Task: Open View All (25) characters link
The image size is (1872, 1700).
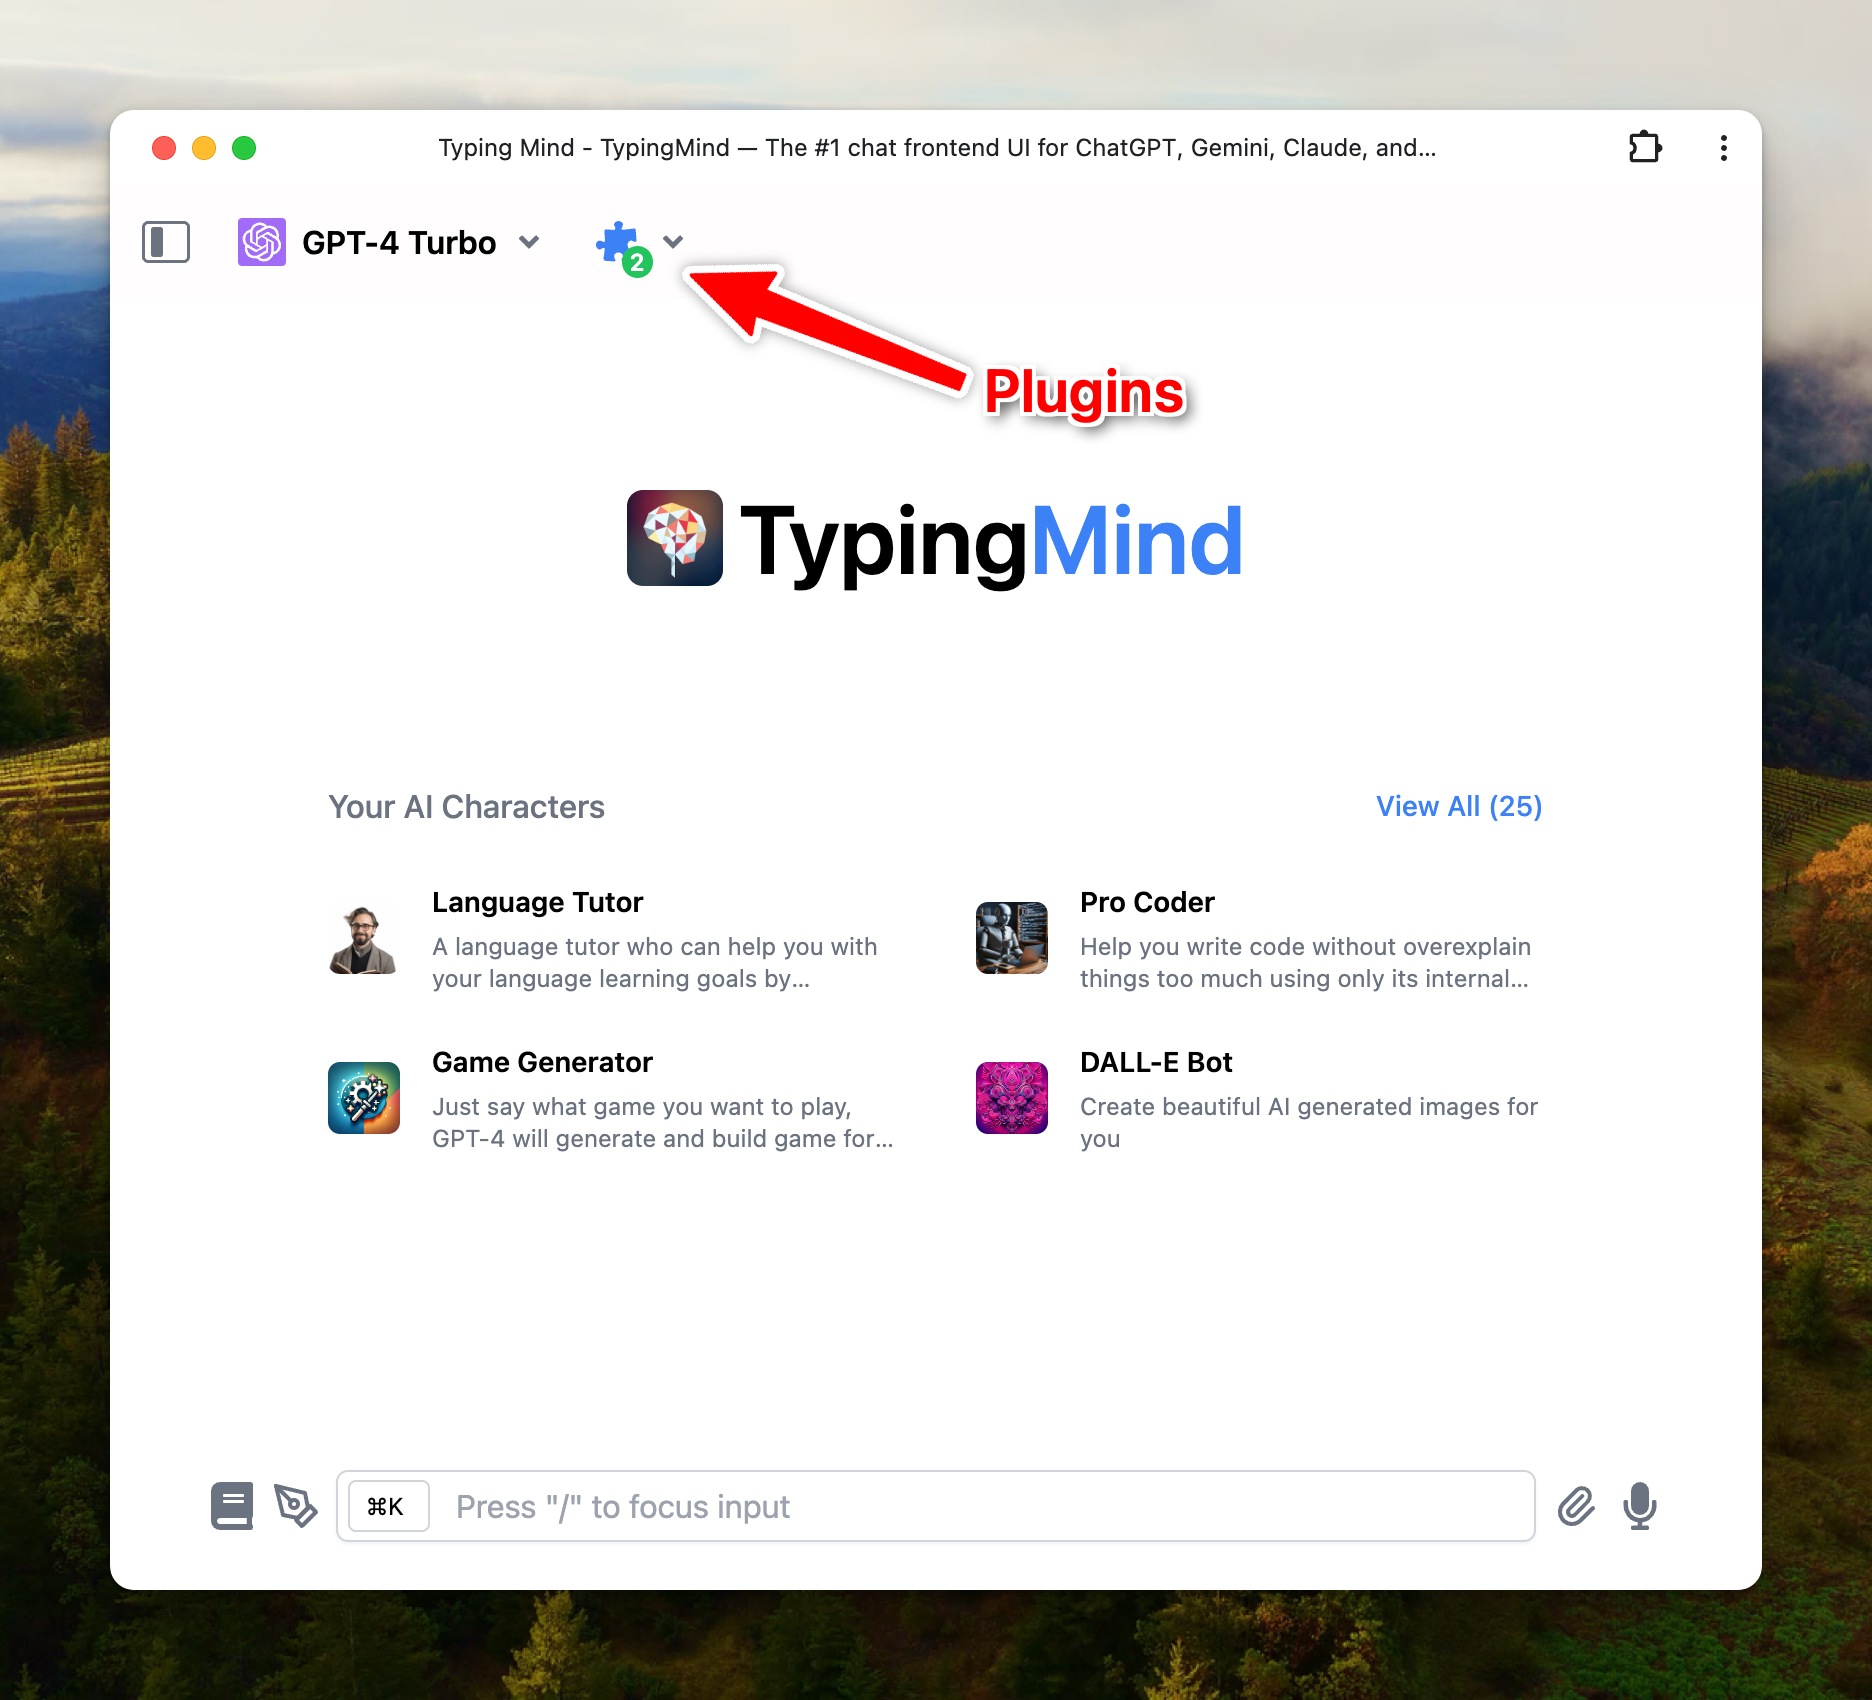Action: click(1459, 806)
